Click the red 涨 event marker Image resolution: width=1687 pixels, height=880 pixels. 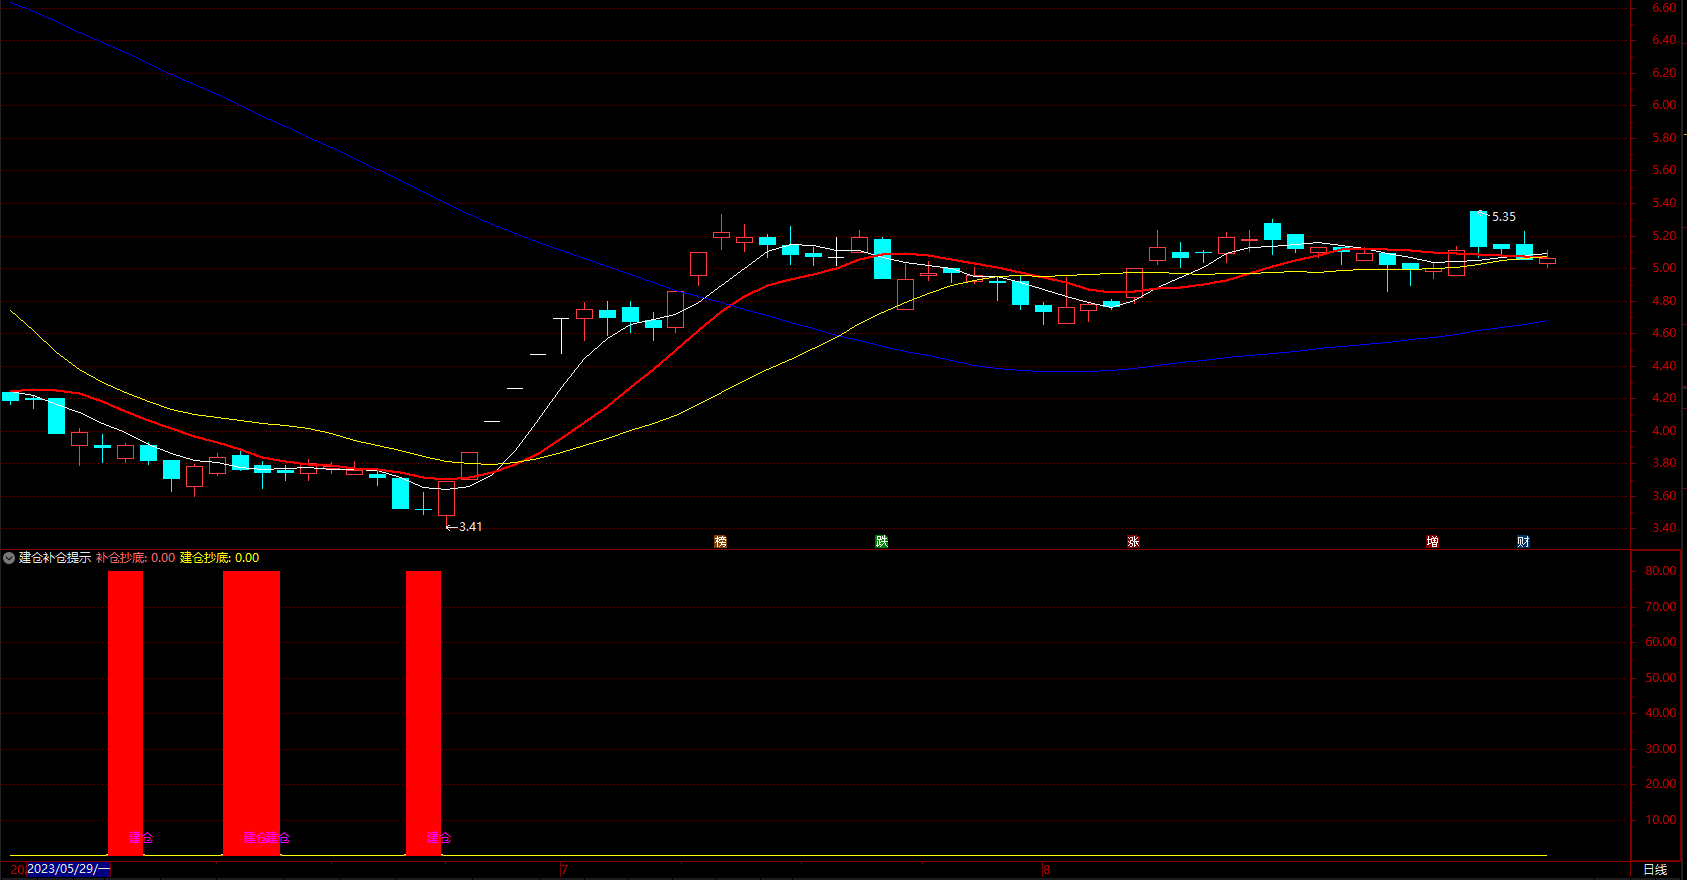(1133, 541)
